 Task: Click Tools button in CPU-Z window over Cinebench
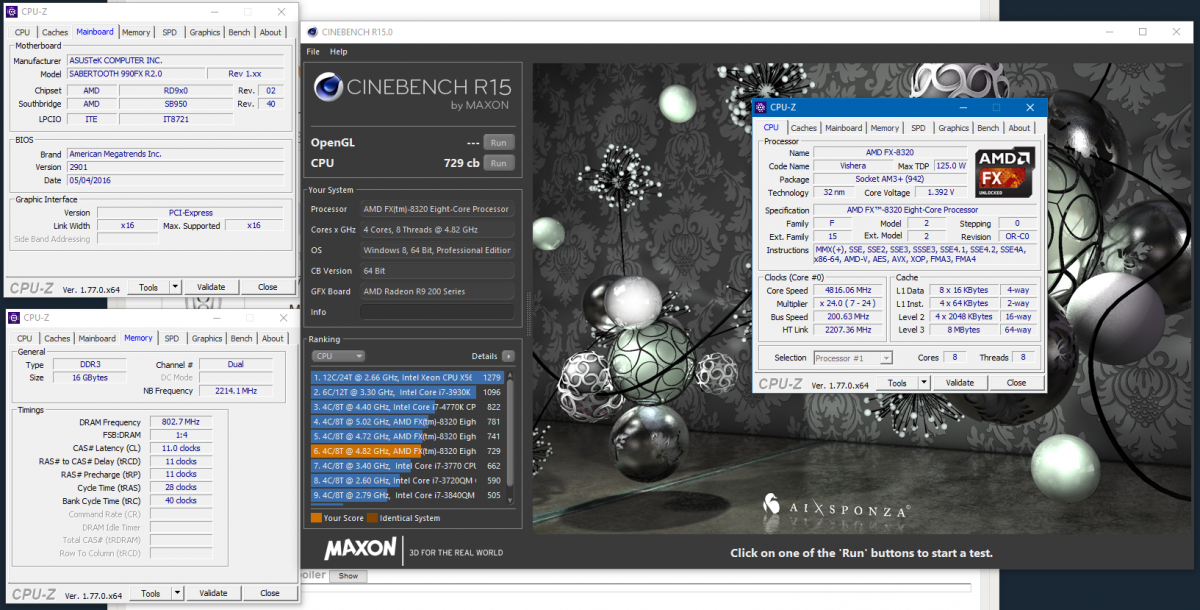point(897,383)
